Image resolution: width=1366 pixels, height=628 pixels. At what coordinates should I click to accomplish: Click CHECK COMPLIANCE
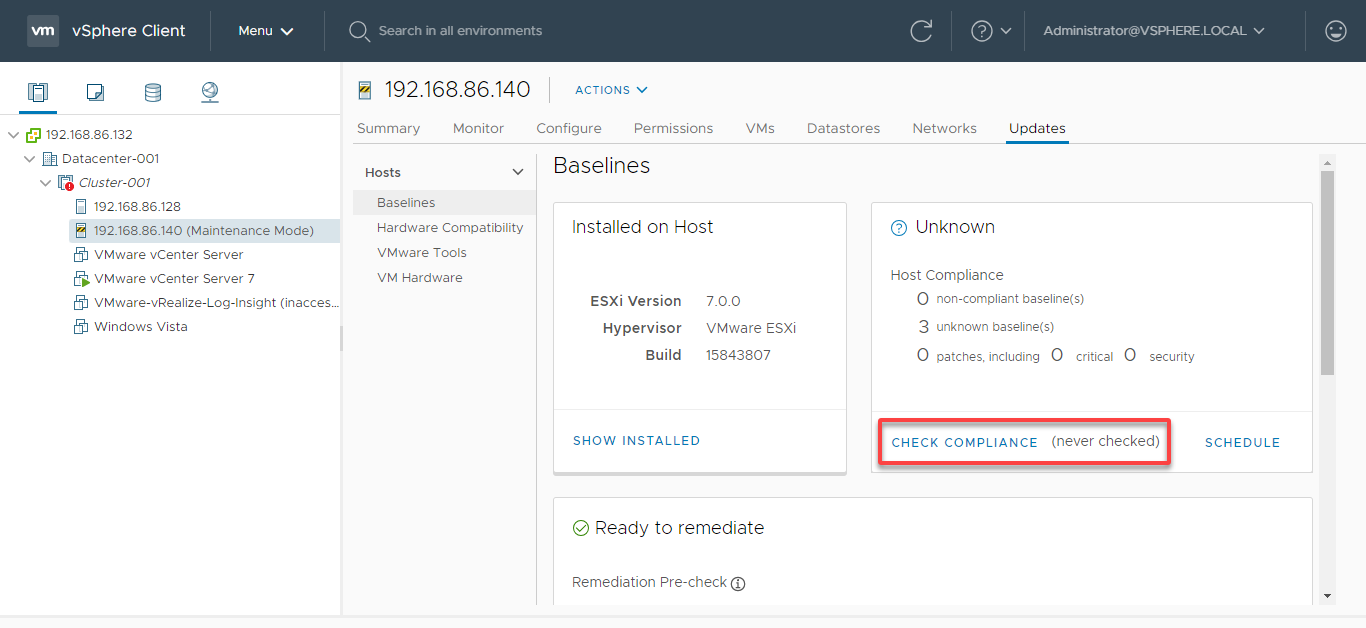964,443
